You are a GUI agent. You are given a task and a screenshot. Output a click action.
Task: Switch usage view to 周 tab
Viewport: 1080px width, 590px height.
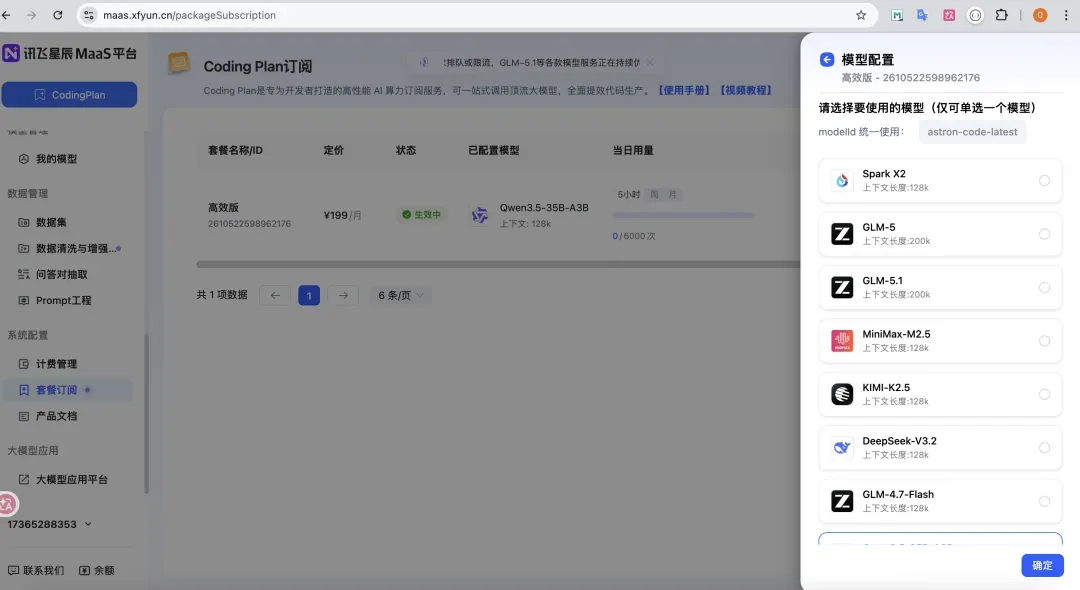(x=654, y=195)
